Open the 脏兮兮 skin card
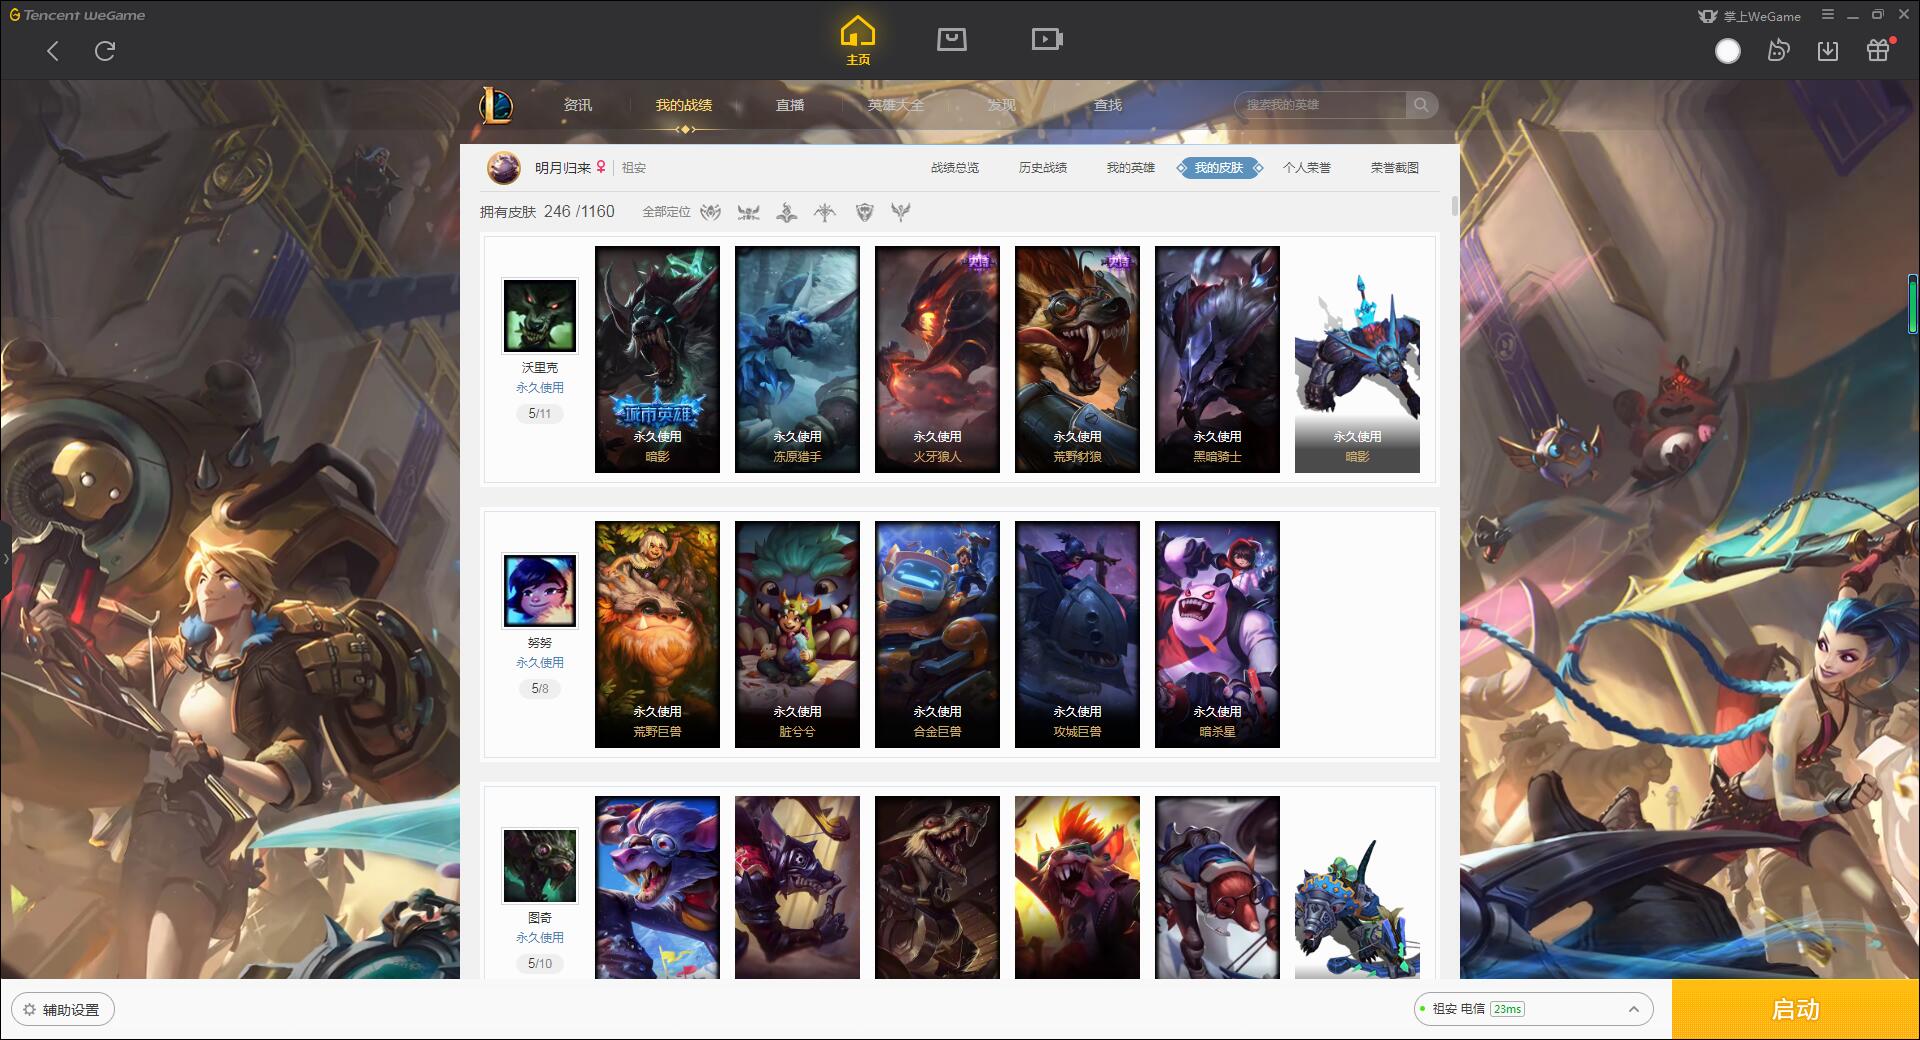 click(x=797, y=634)
